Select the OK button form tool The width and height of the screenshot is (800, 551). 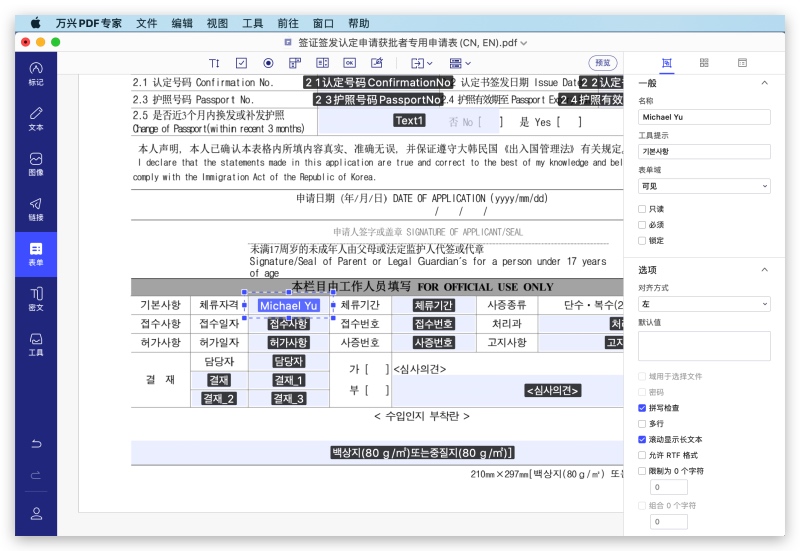click(x=350, y=63)
